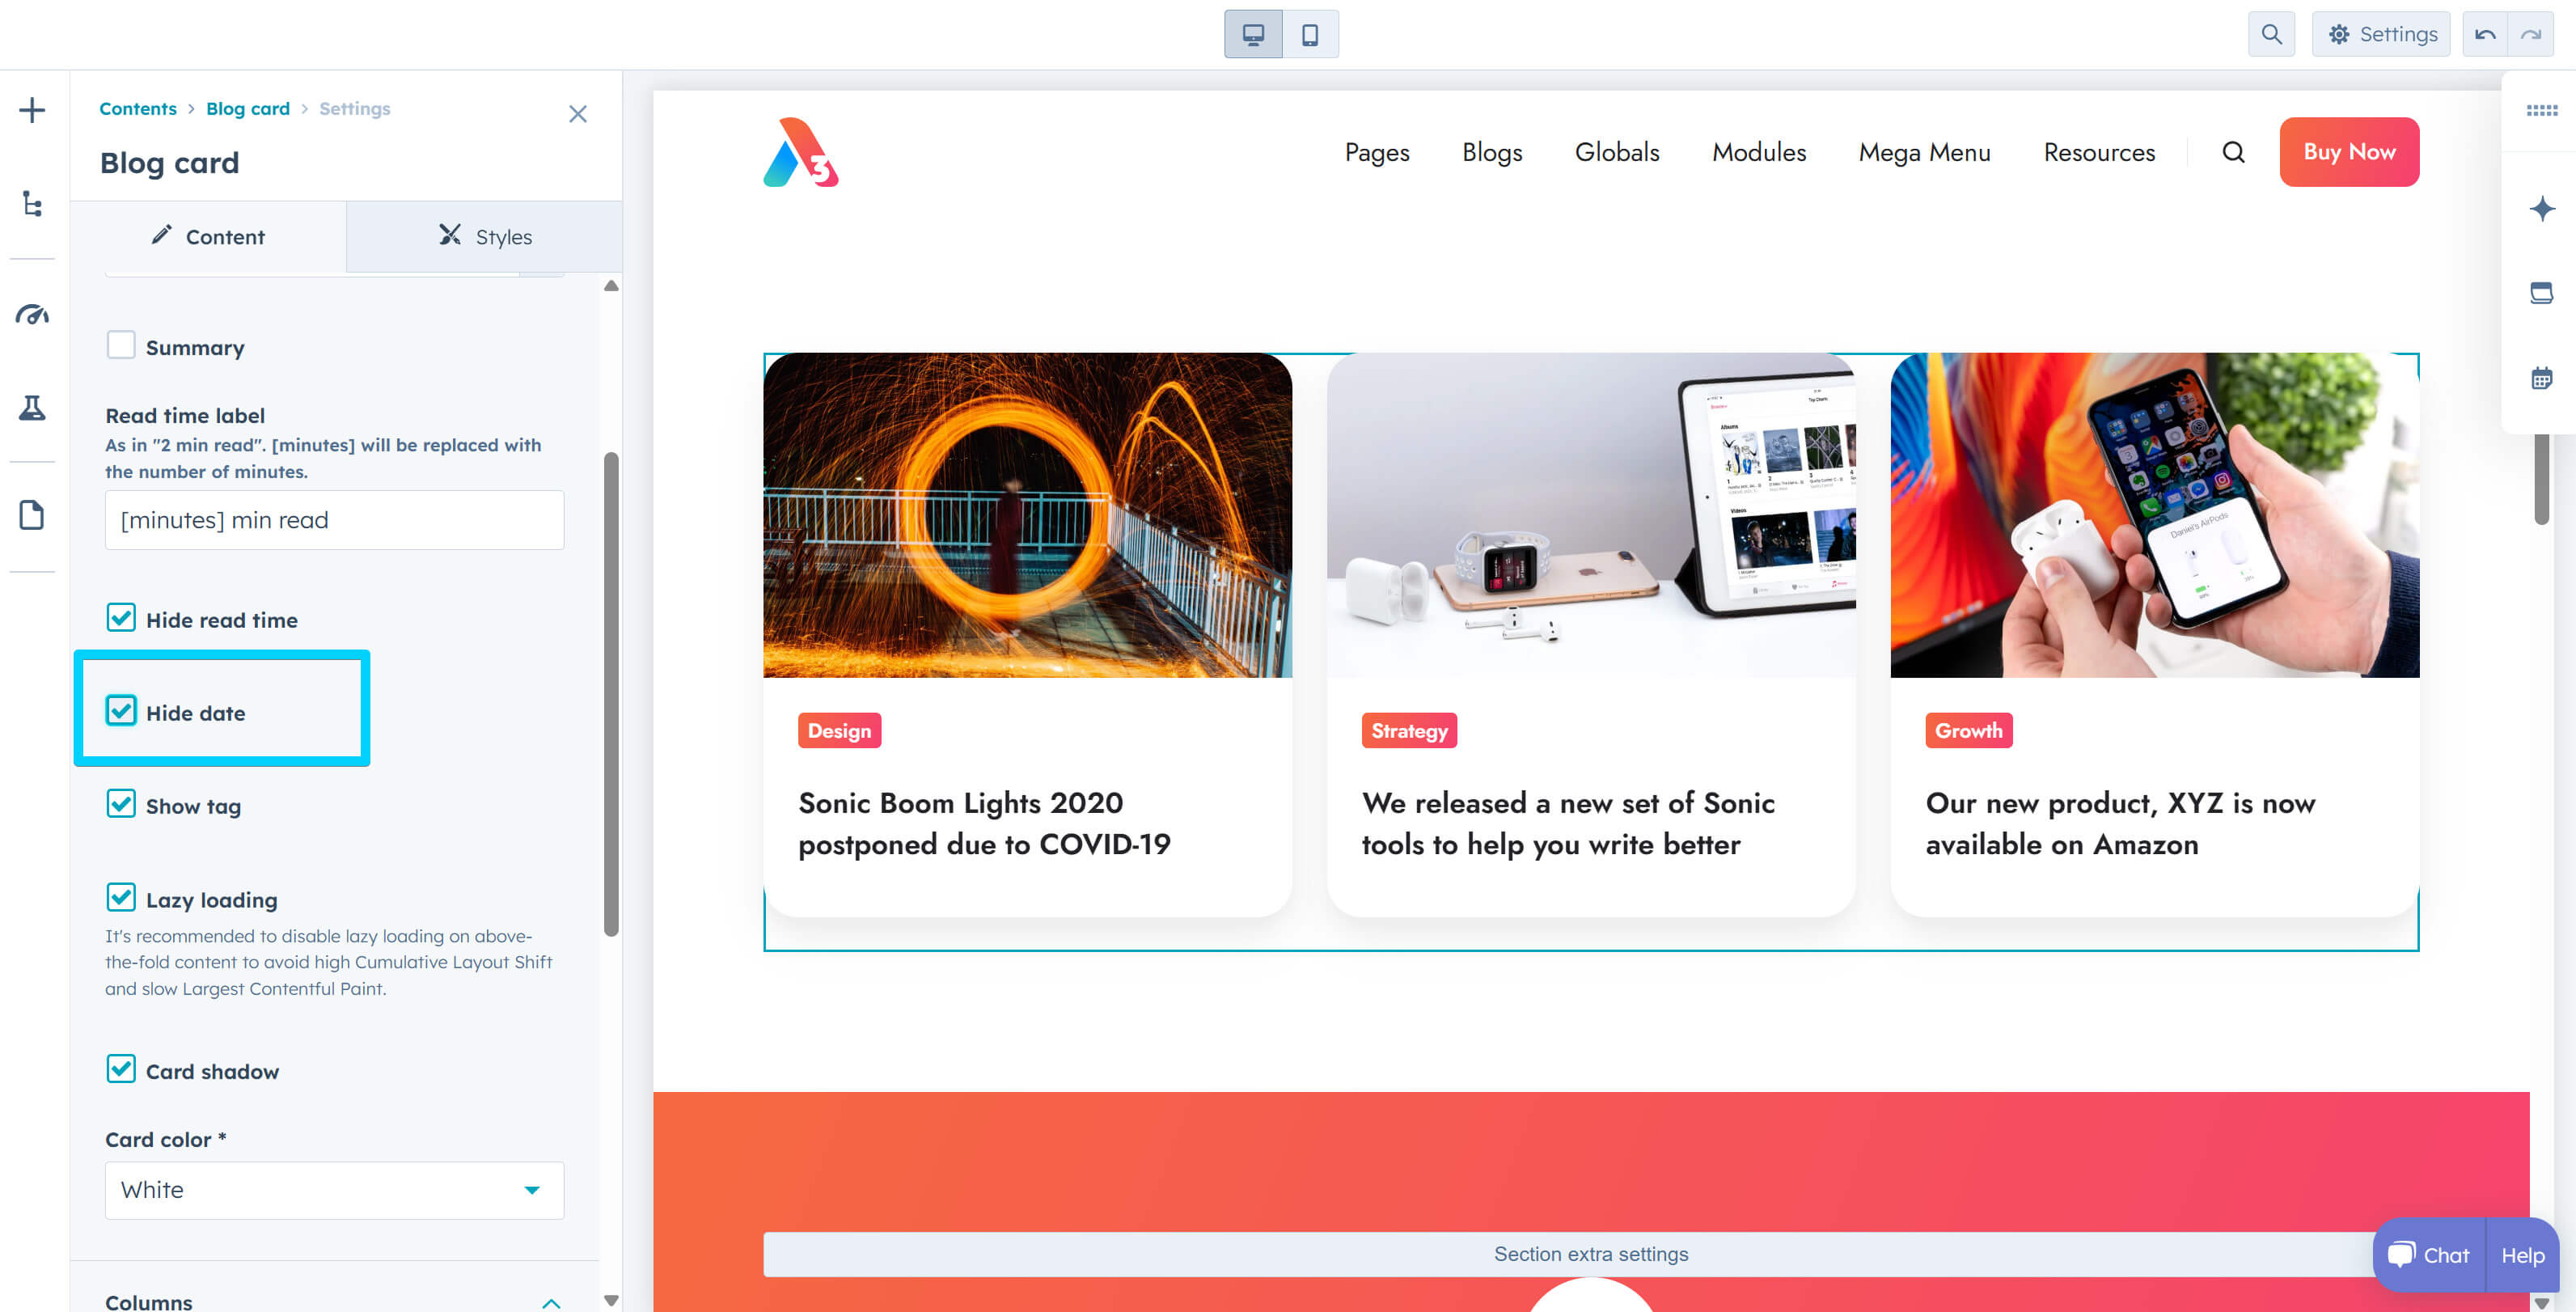
Task: Open the Mega Menu nav item
Action: [x=1924, y=152]
